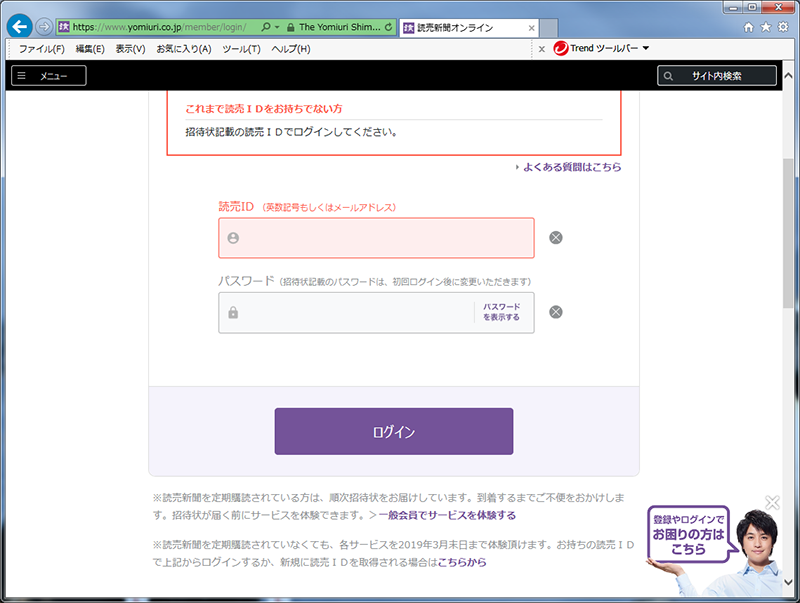Clear the password field with its X icon
The width and height of the screenshot is (800, 603).
[556, 312]
